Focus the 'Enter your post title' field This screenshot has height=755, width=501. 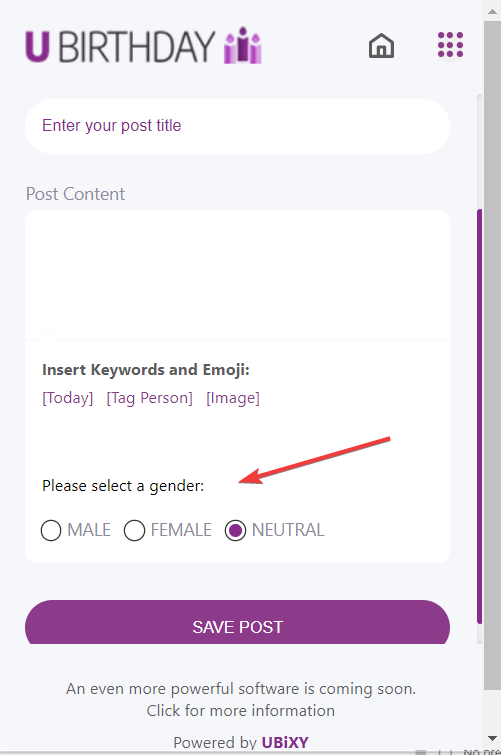(237, 126)
